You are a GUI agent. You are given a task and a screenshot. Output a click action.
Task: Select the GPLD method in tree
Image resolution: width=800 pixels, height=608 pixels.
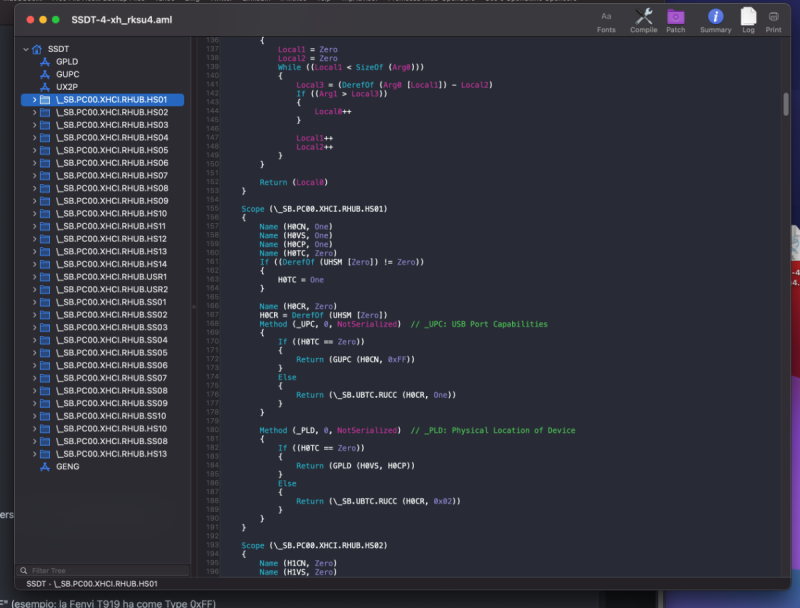click(x=67, y=61)
